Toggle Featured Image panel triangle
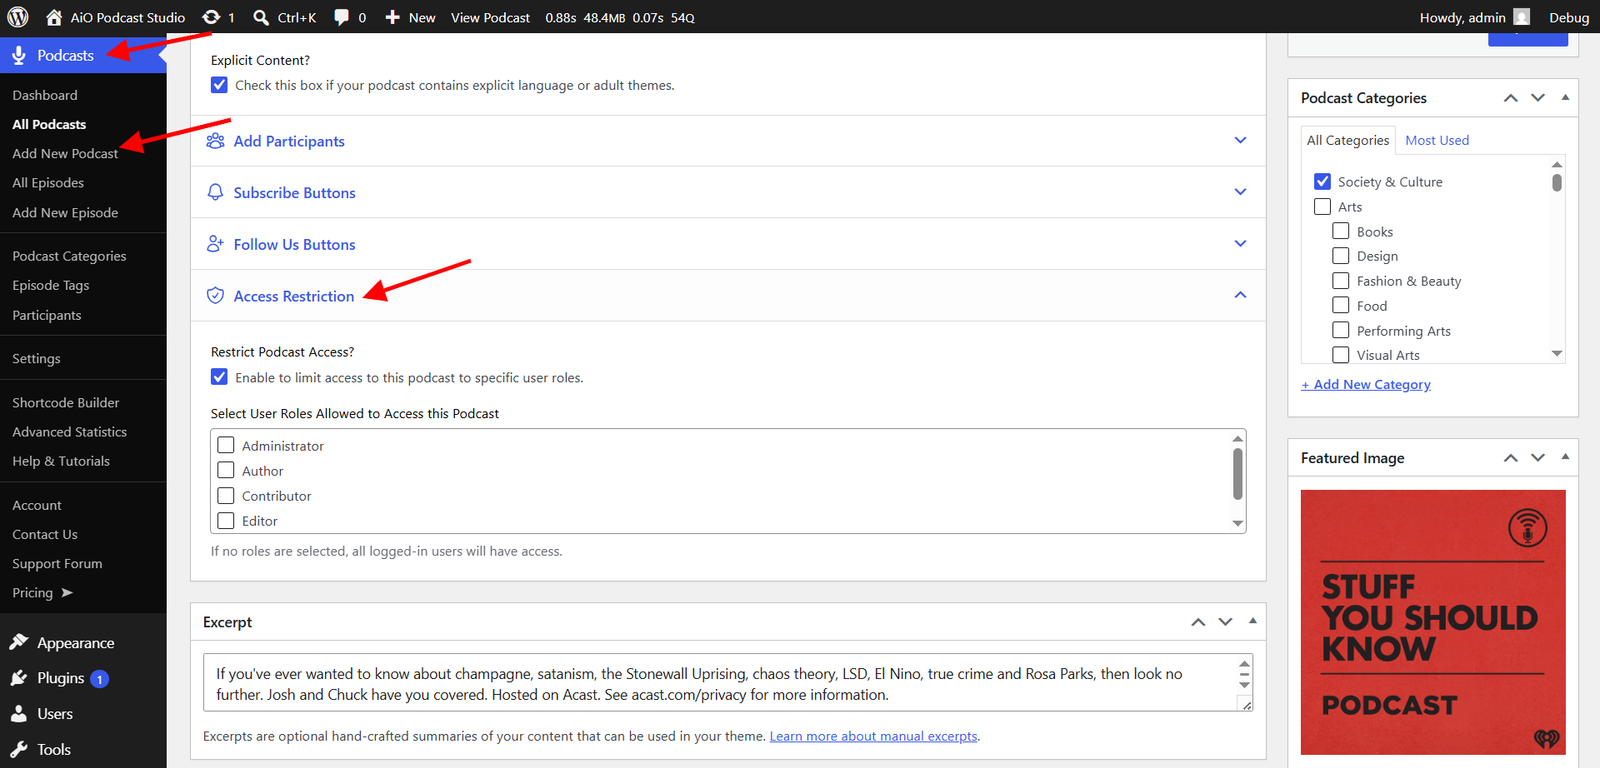The width and height of the screenshot is (1600, 768). [1565, 457]
